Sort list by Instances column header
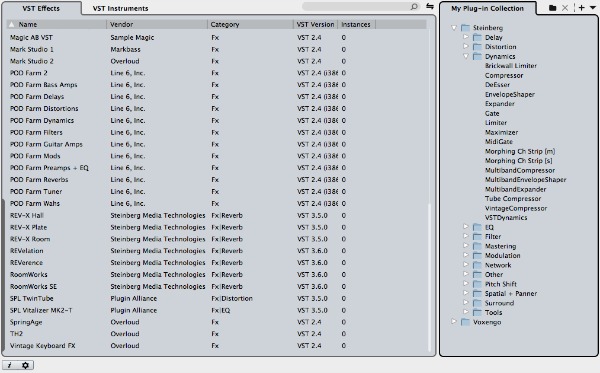Viewport: 600px width, 373px height. 356,24
